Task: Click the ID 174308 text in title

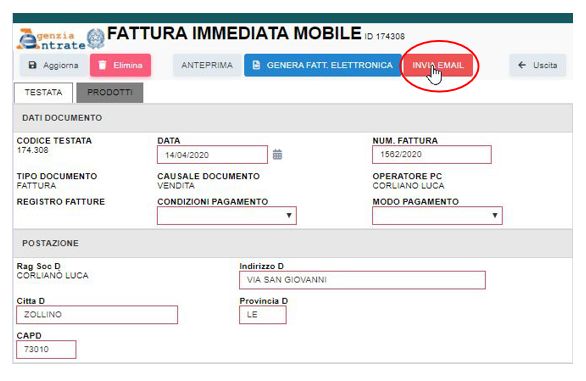Action: click(x=385, y=36)
